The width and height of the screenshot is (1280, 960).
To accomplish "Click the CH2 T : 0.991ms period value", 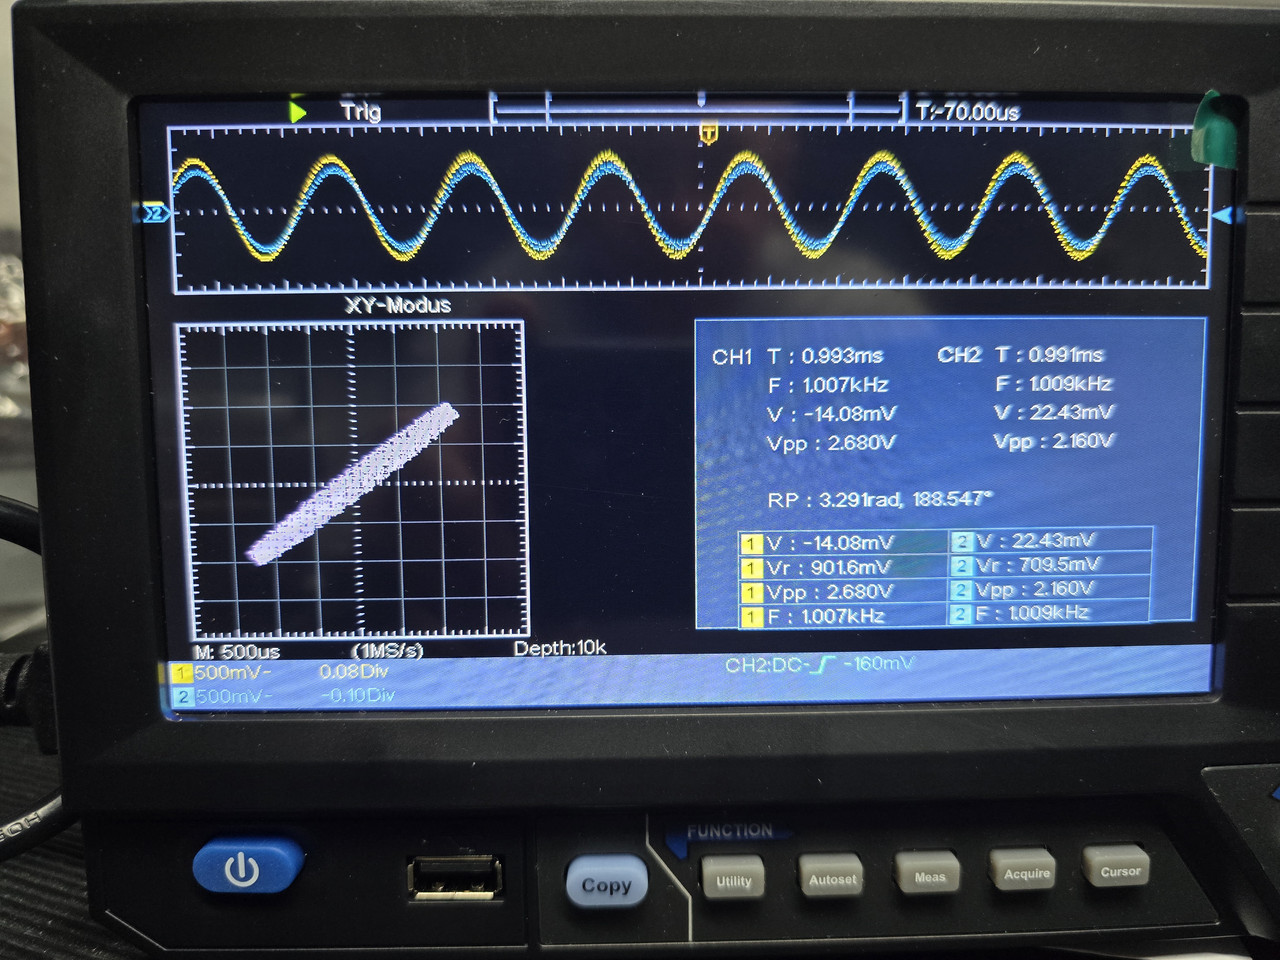I will click(x=1049, y=355).
